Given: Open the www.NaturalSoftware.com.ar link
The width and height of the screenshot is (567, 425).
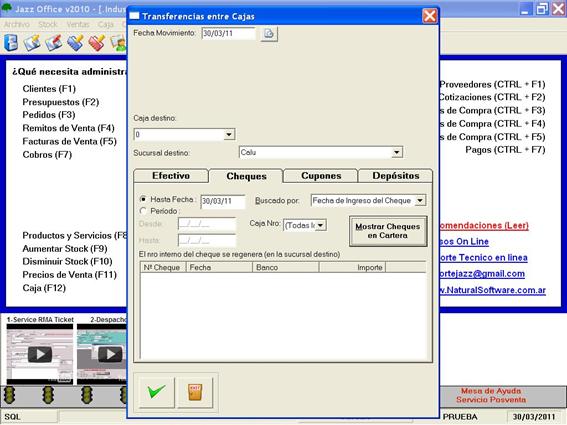Looking at the screenshot, I should coord(492,290).
